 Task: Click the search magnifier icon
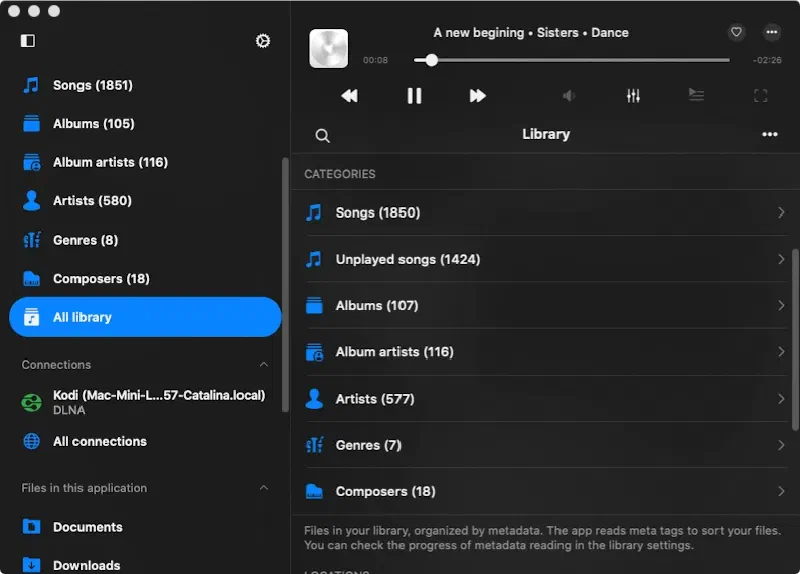(x=322, y=136)
